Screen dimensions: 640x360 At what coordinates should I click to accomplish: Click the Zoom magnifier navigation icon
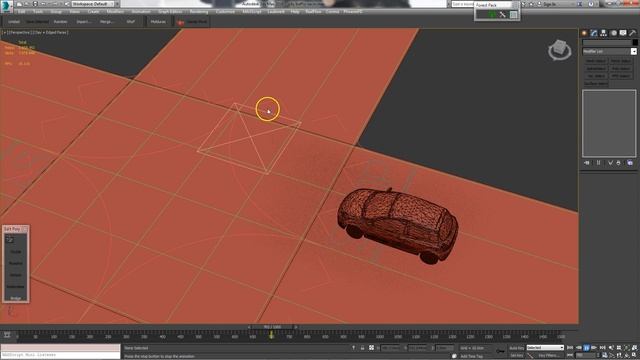tap(611, 348)
